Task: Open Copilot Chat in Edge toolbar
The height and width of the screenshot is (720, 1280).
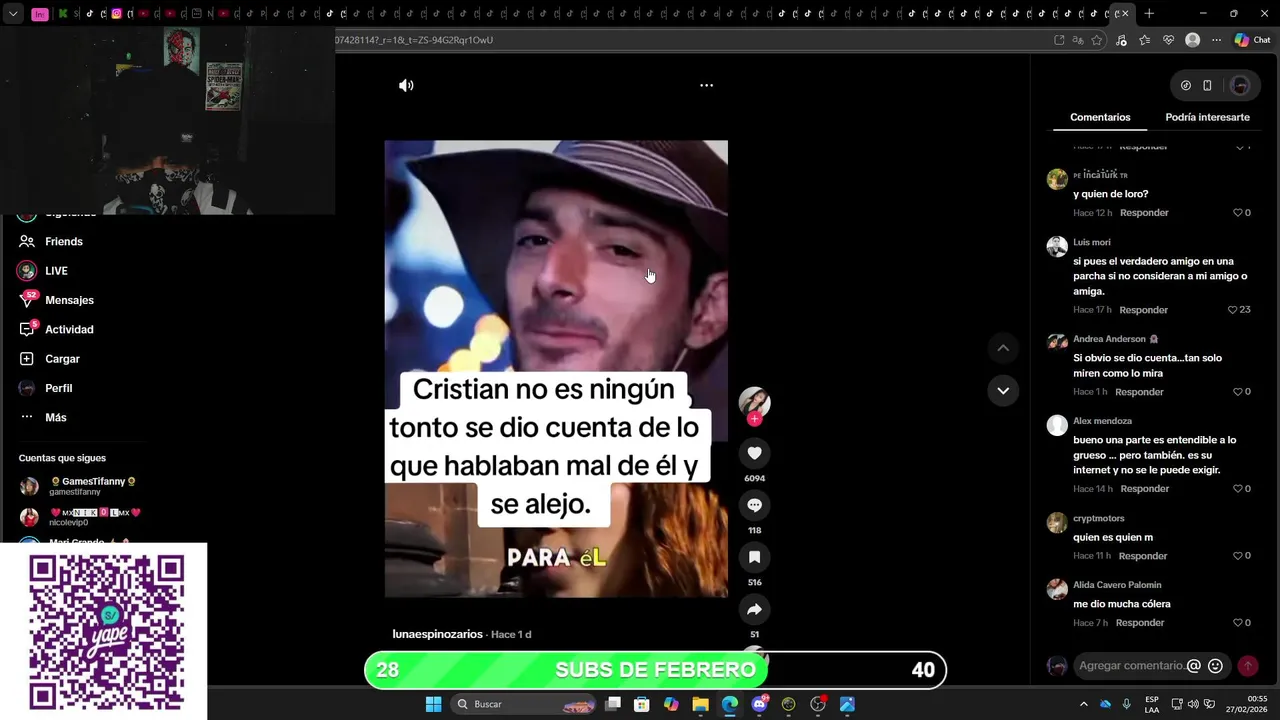Action: coord(1252,40)
